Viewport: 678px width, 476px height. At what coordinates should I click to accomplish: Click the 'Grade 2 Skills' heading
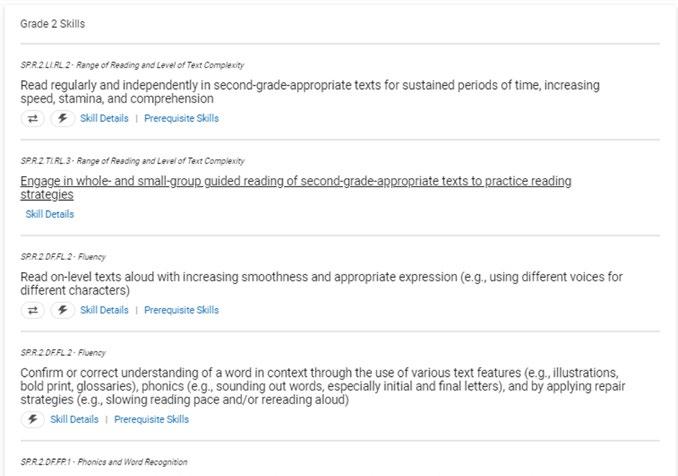(x=52, y=22)
